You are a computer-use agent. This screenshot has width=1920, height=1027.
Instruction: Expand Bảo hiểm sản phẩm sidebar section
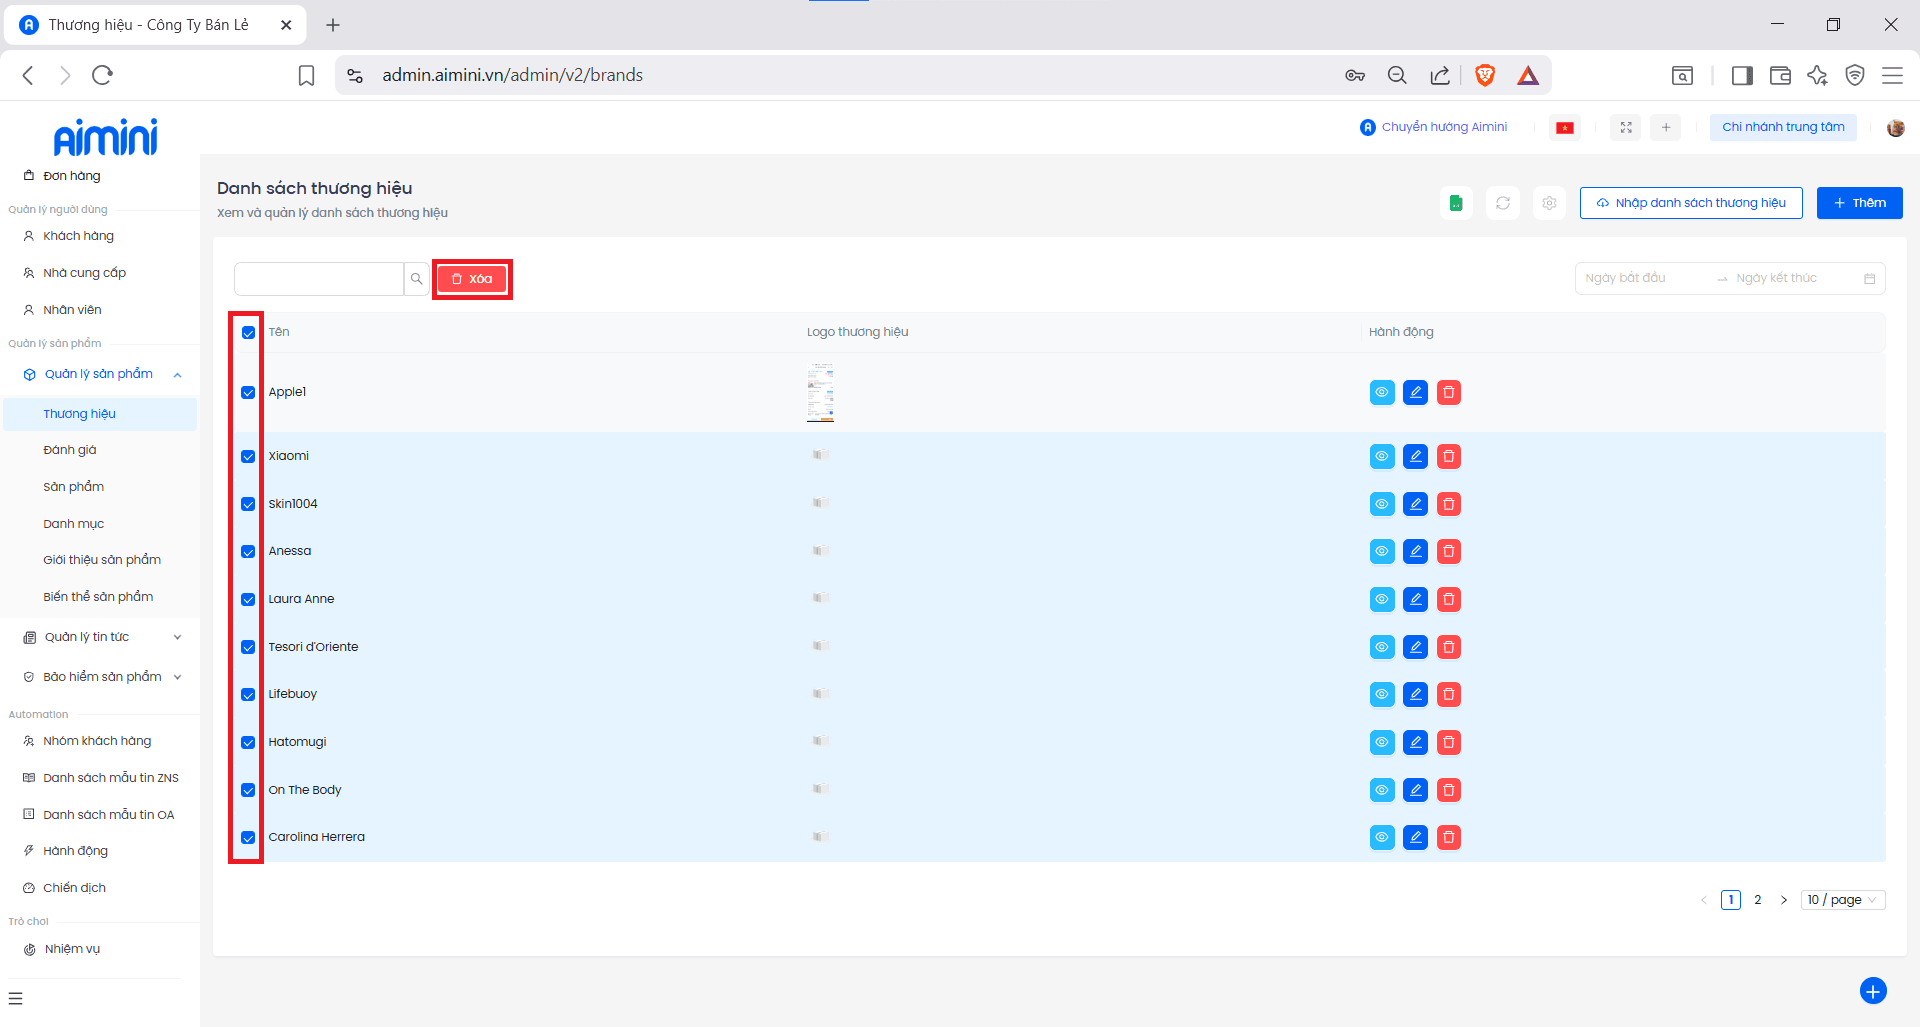(x=102, y=677)
